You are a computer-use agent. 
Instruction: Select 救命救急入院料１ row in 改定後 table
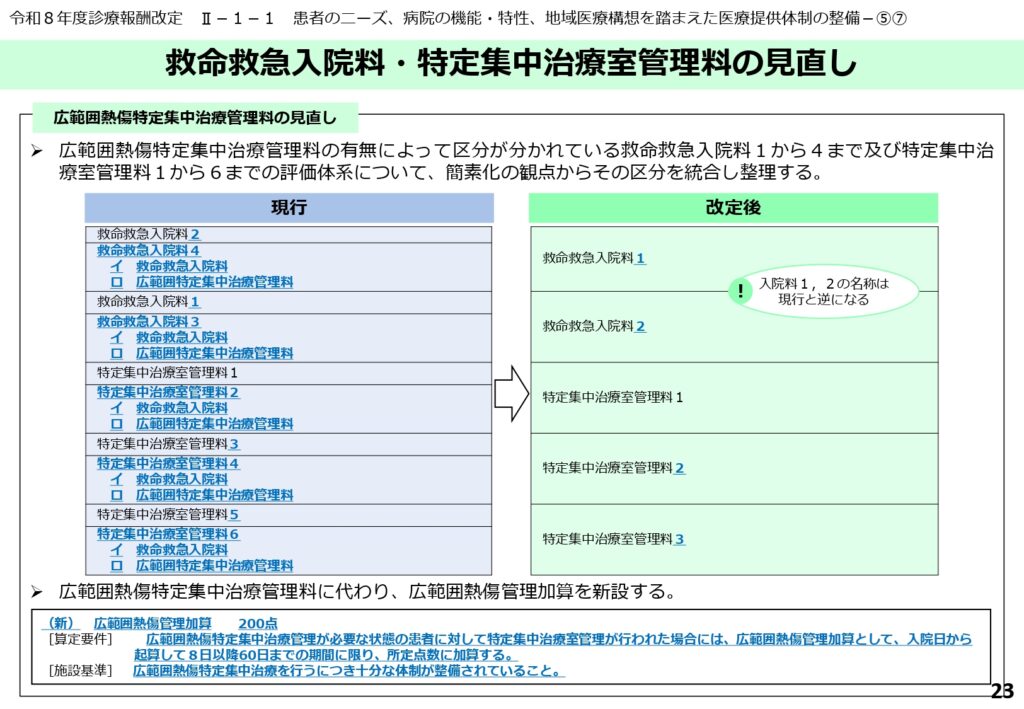click(594, 258)
